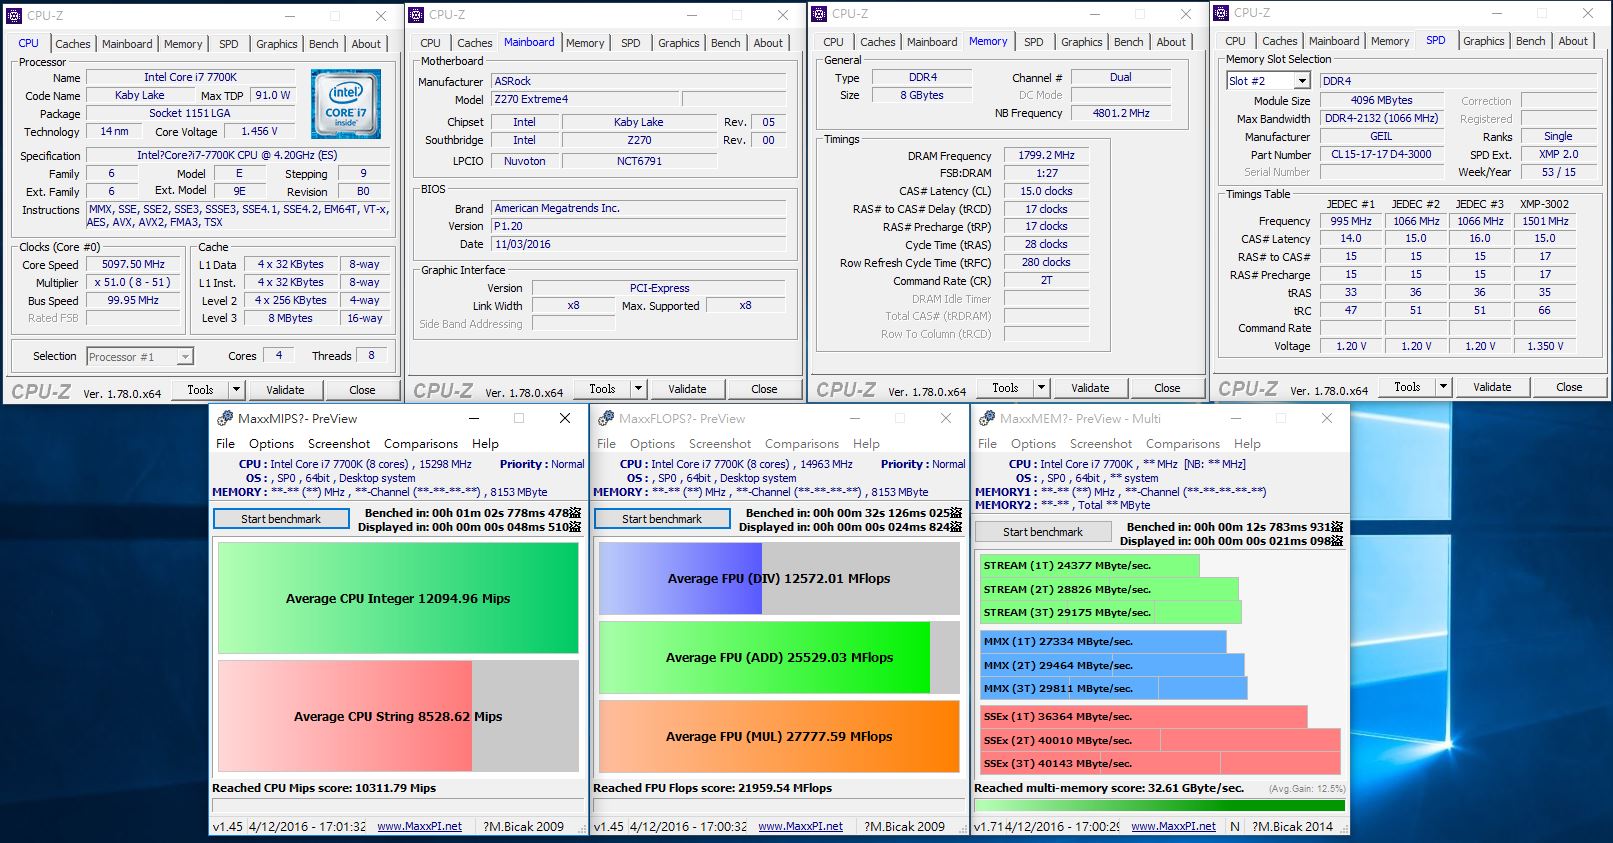The width and height of the screenshot is (1613, 843).
Task: Click the SPD Ext. XMP 2.0 field
Action: (x=1558, y=154)
